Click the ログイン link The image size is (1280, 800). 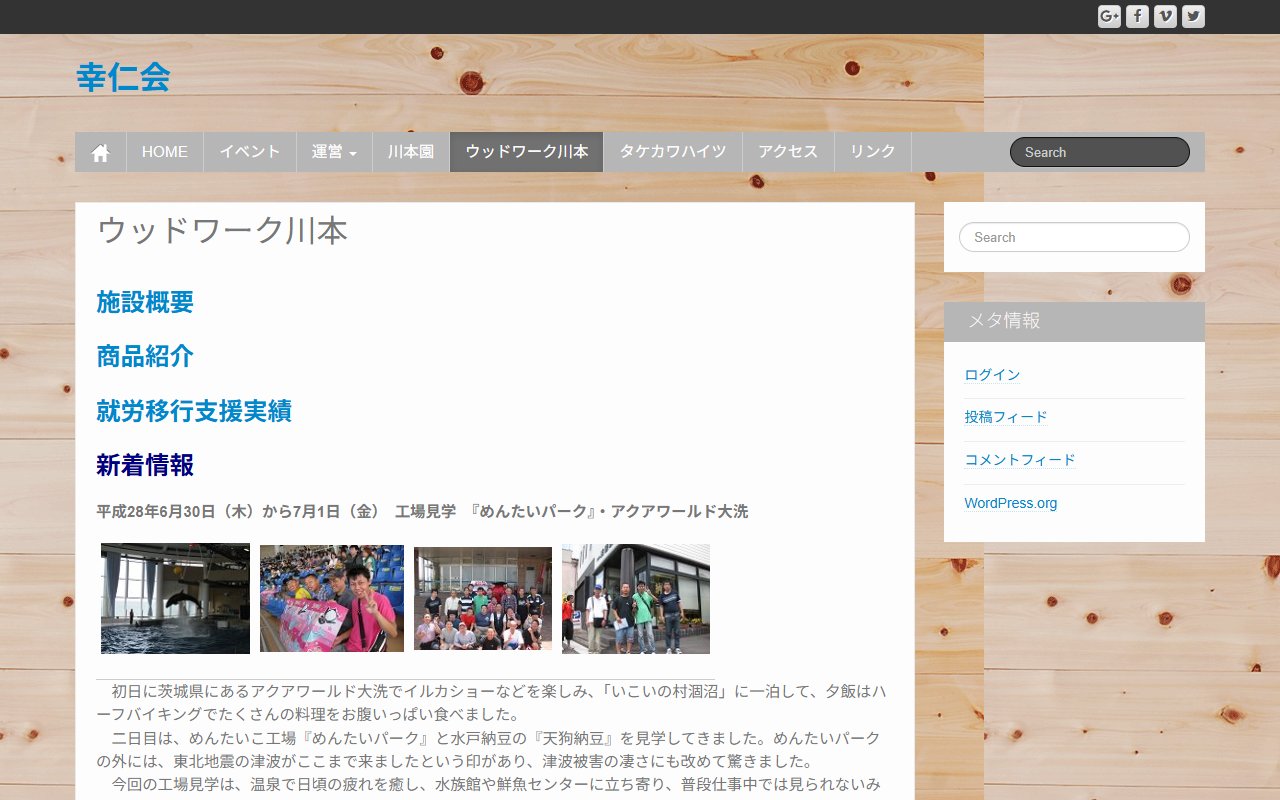click(992, 375)
